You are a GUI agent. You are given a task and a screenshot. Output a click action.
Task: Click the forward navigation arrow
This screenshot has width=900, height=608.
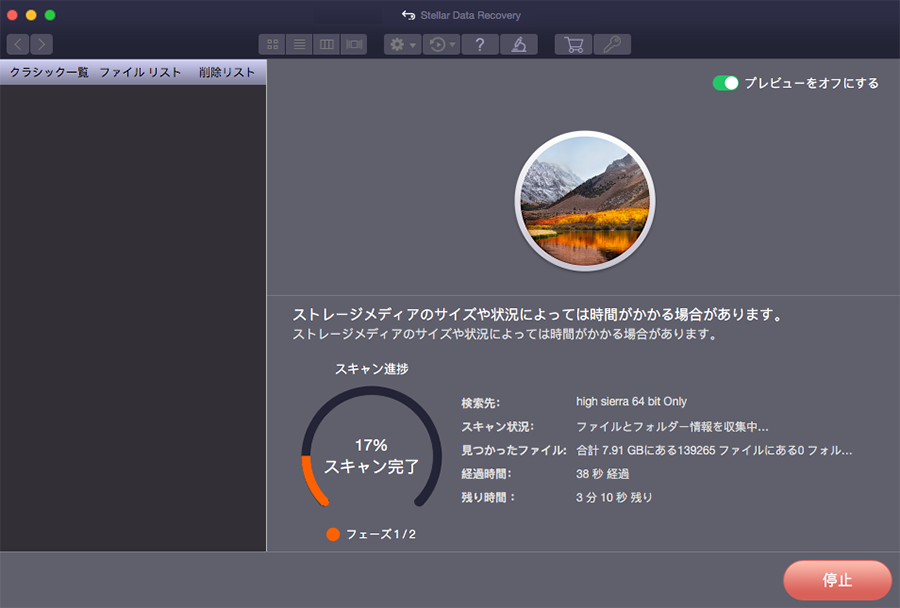(41, 44)
